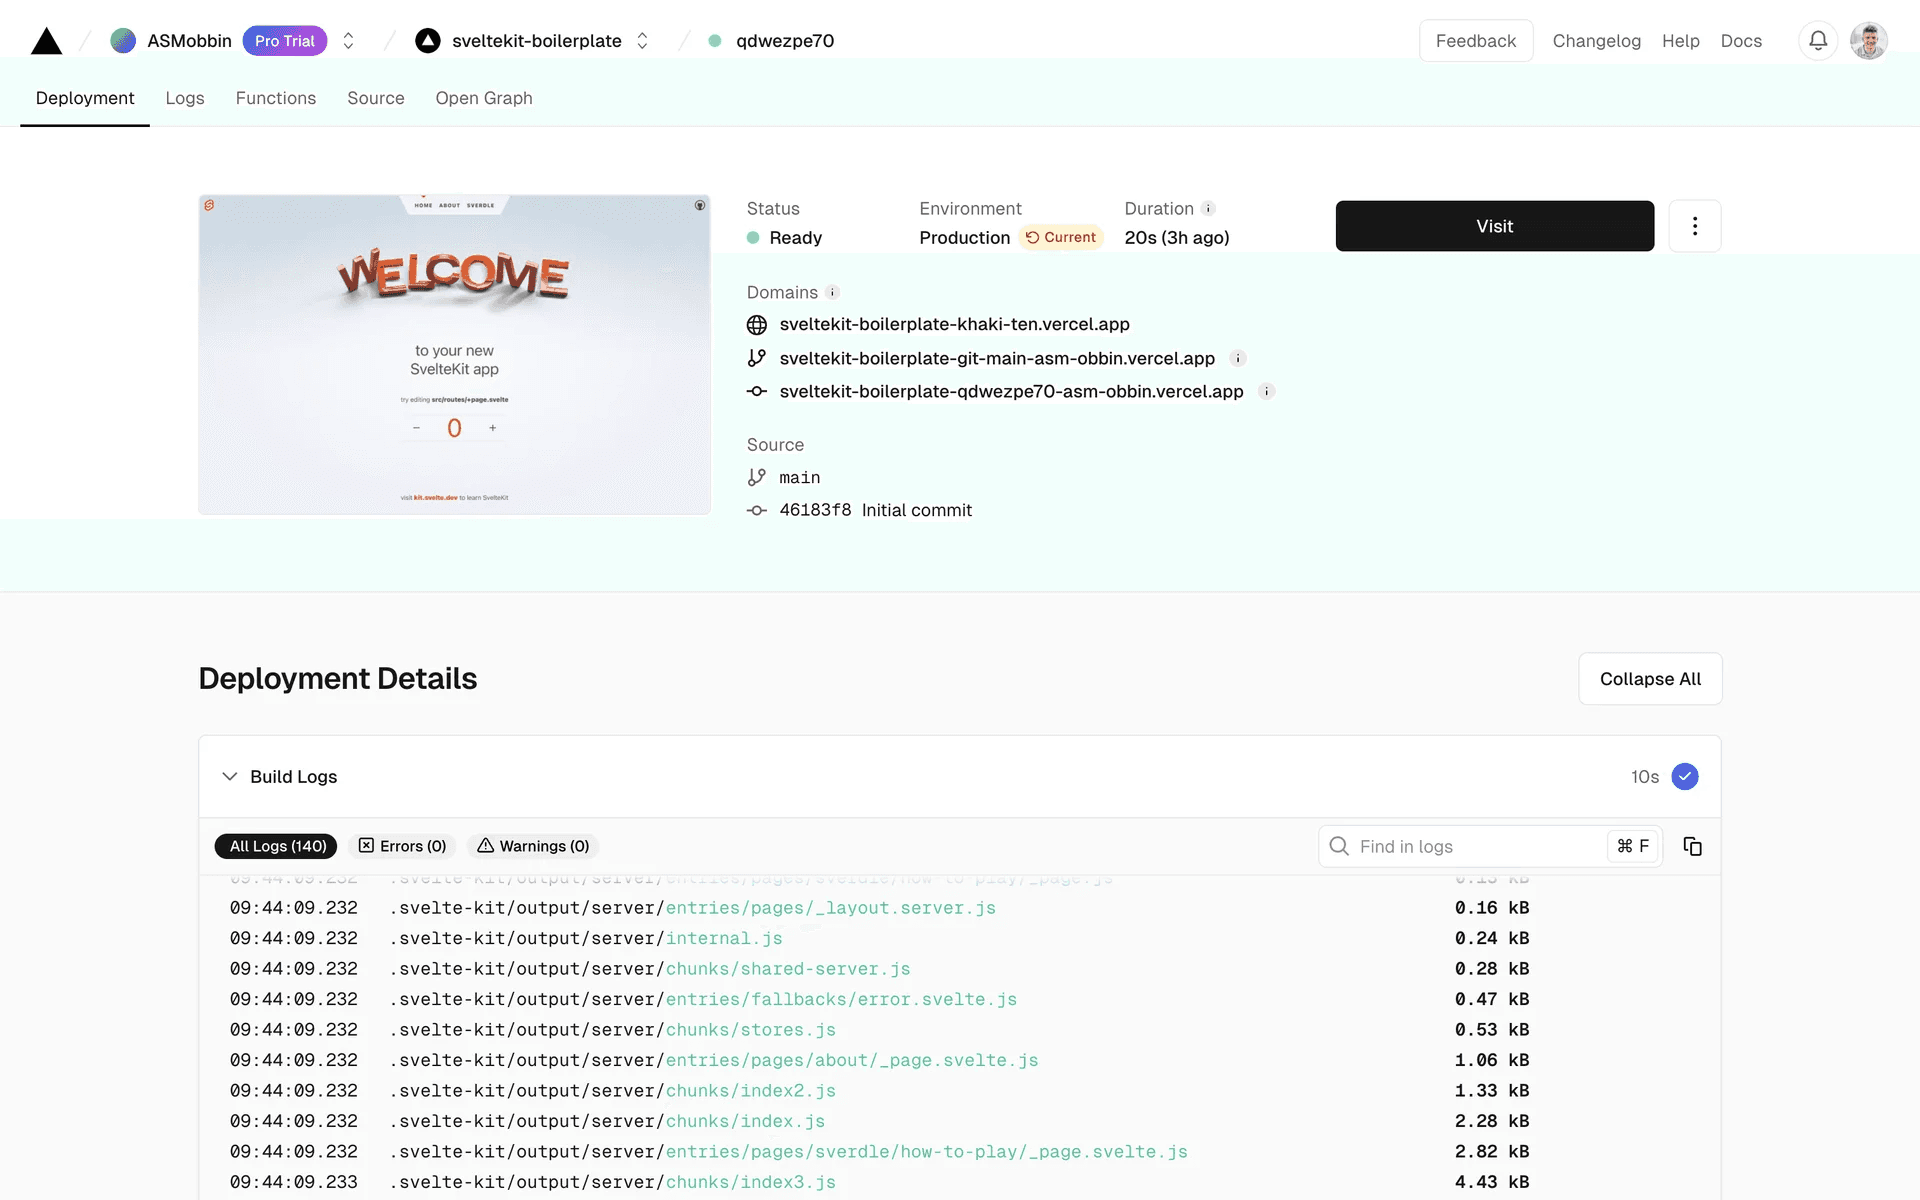Select the All Logs (140) filter
Image resolution: width=1920 pixels, height=1200 pixels.
[277, 846]
